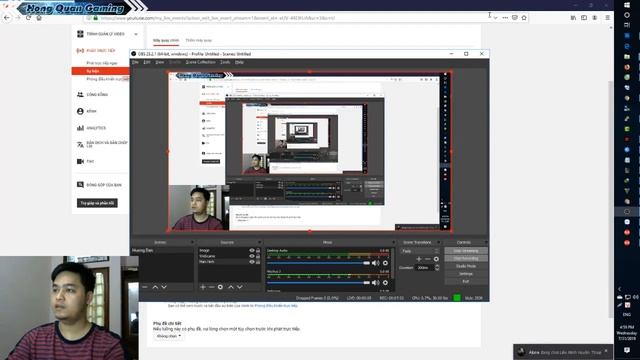Lock the Webcam source
This screenshot has height=360, width=640.
258,256
